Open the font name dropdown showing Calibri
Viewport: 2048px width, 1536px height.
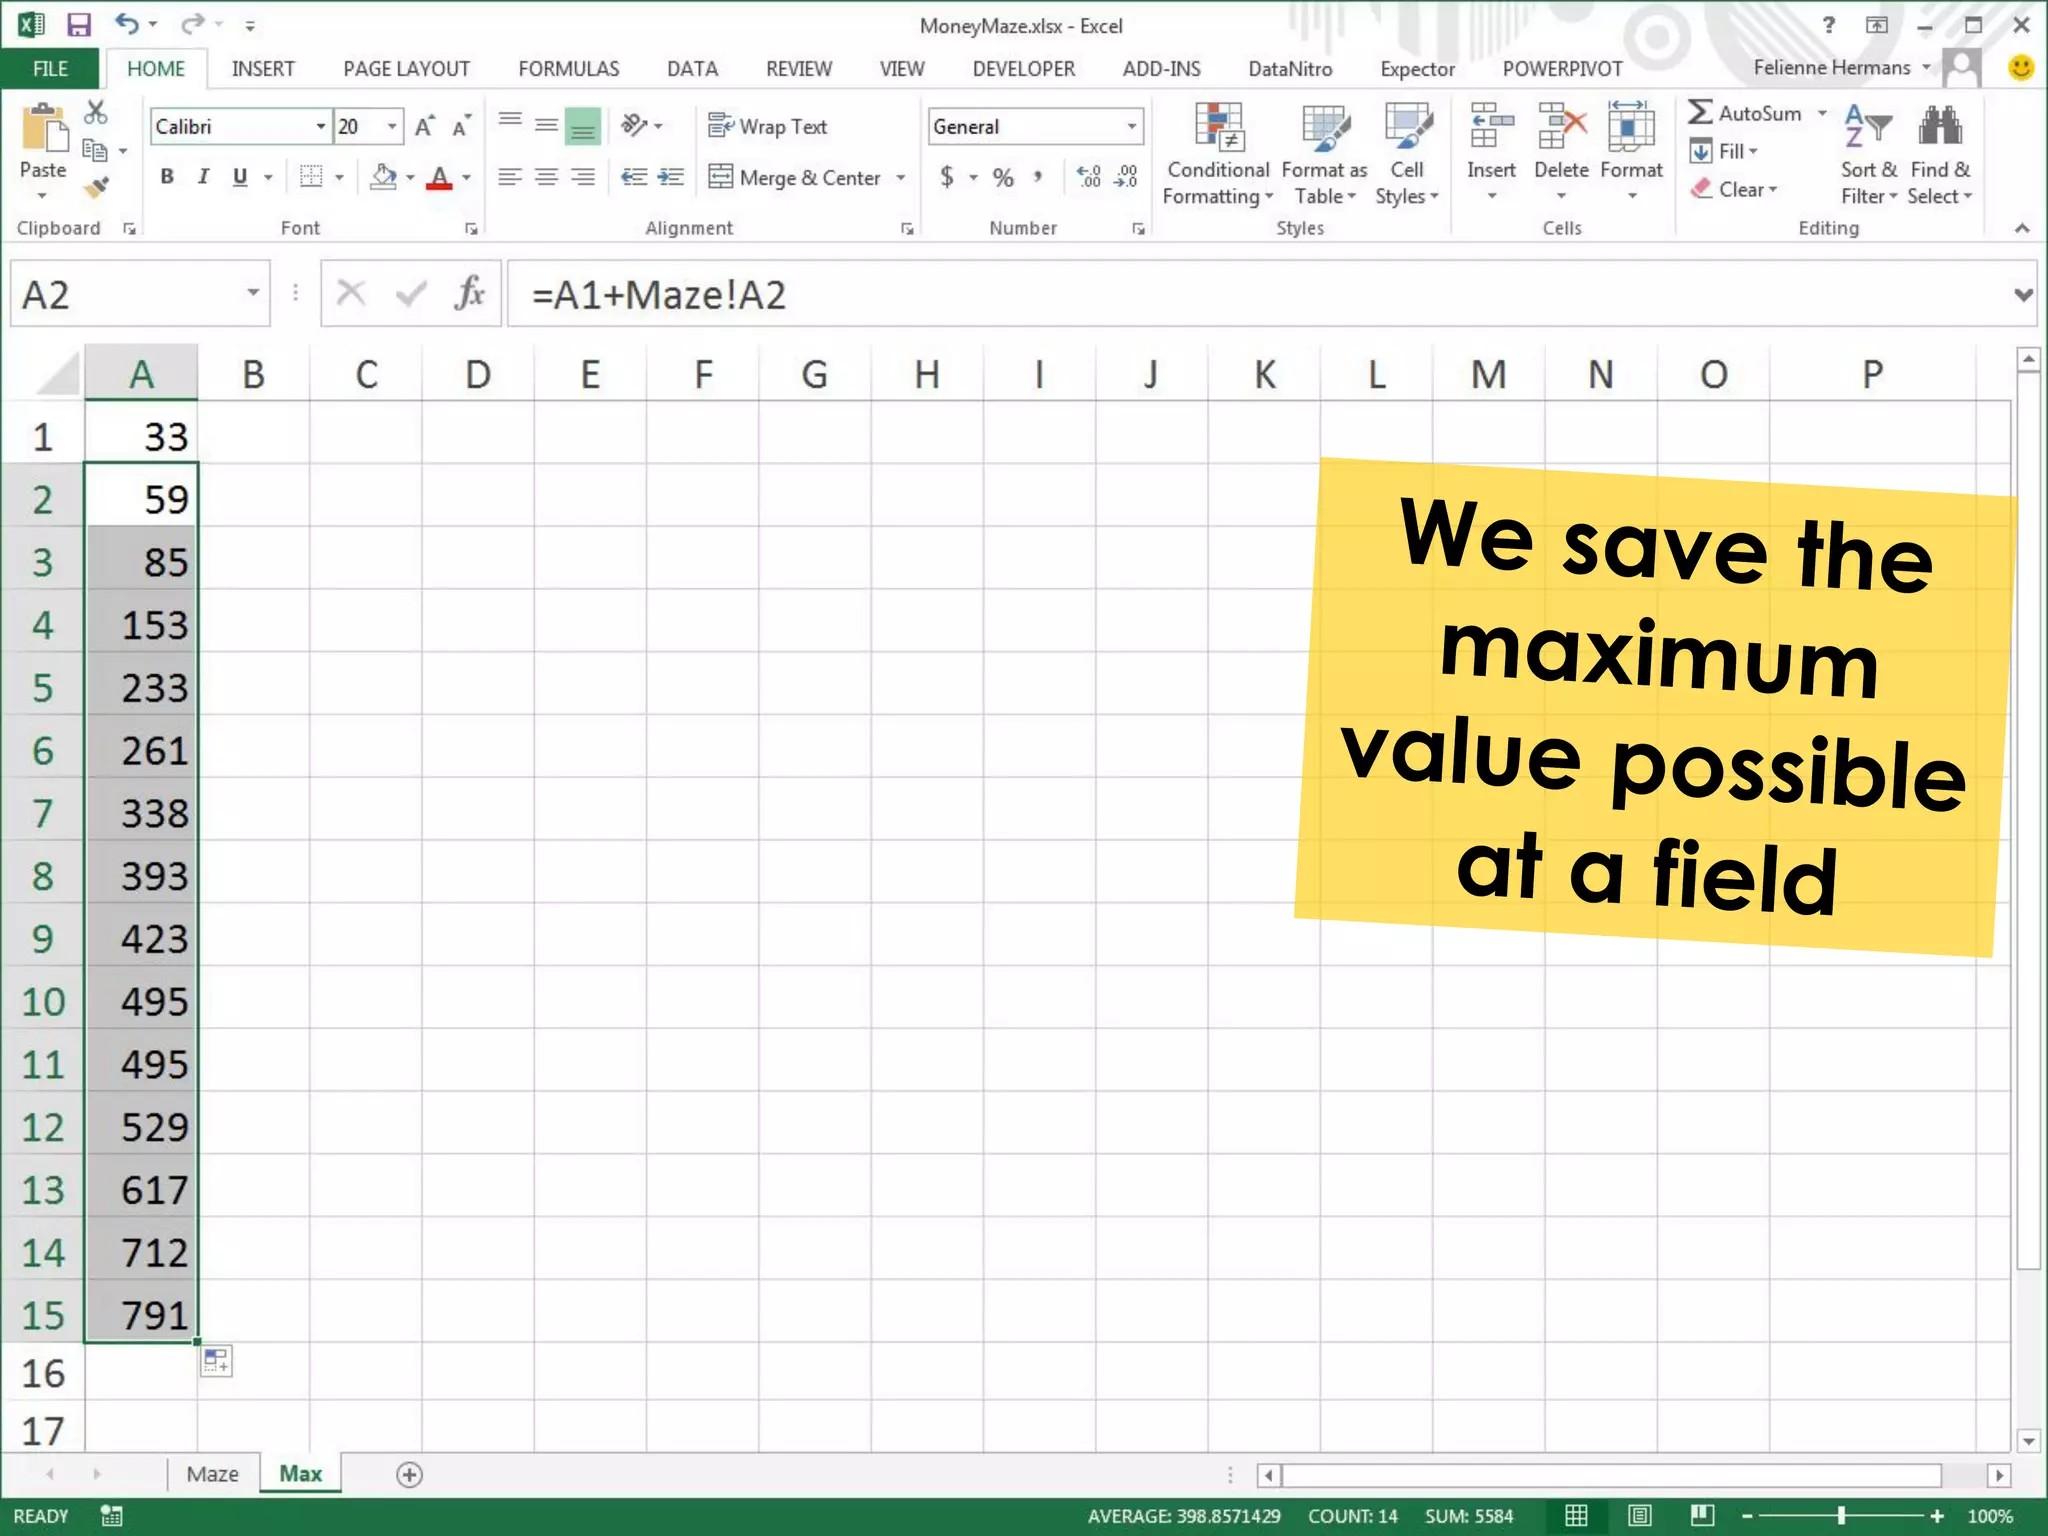(x=320, y=126)
